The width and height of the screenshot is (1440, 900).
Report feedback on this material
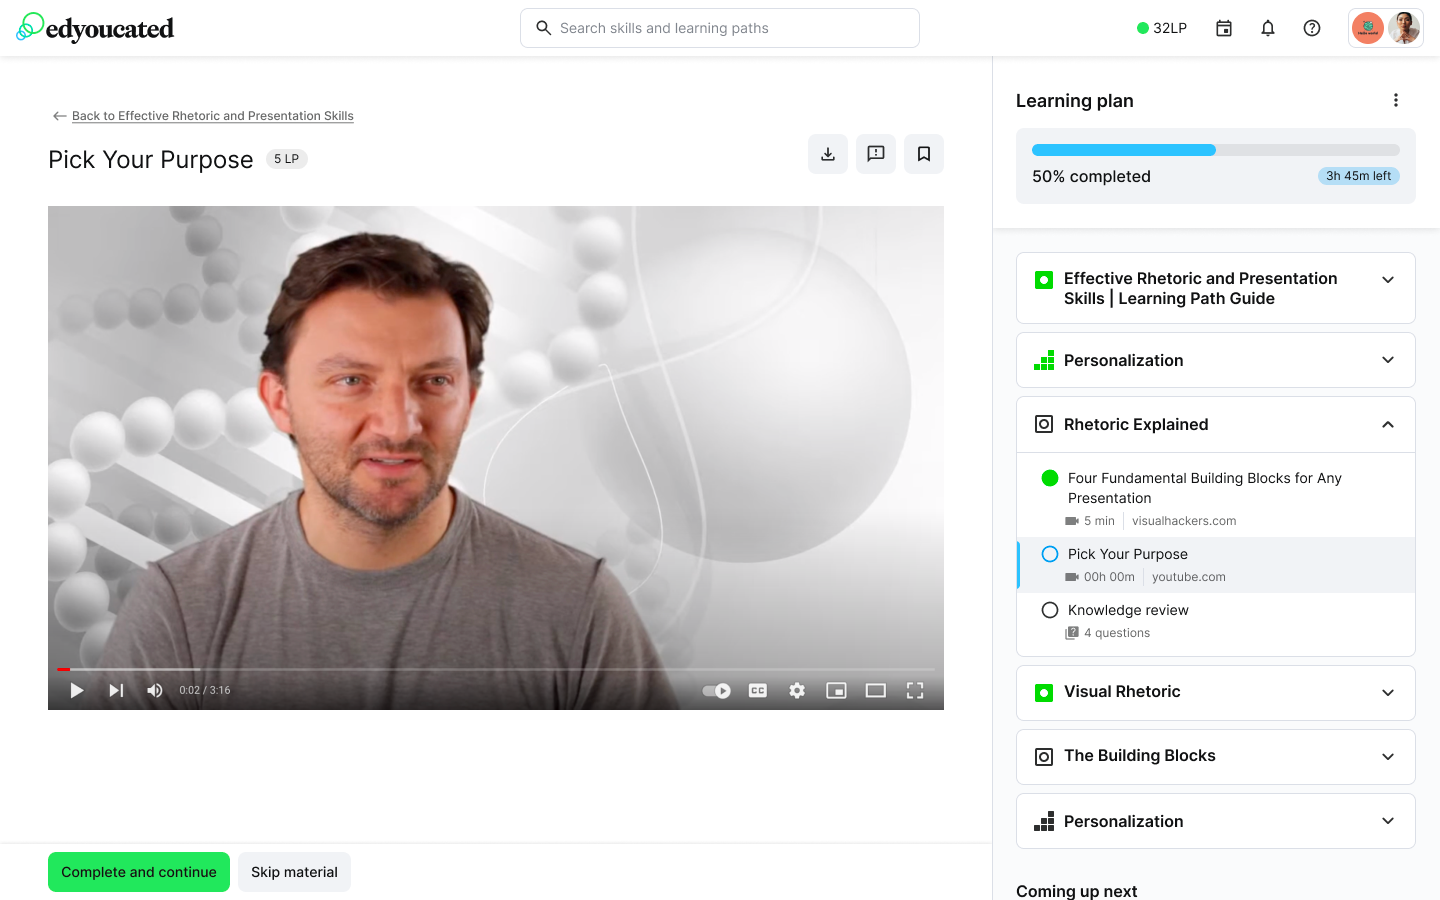coord(875,154)
